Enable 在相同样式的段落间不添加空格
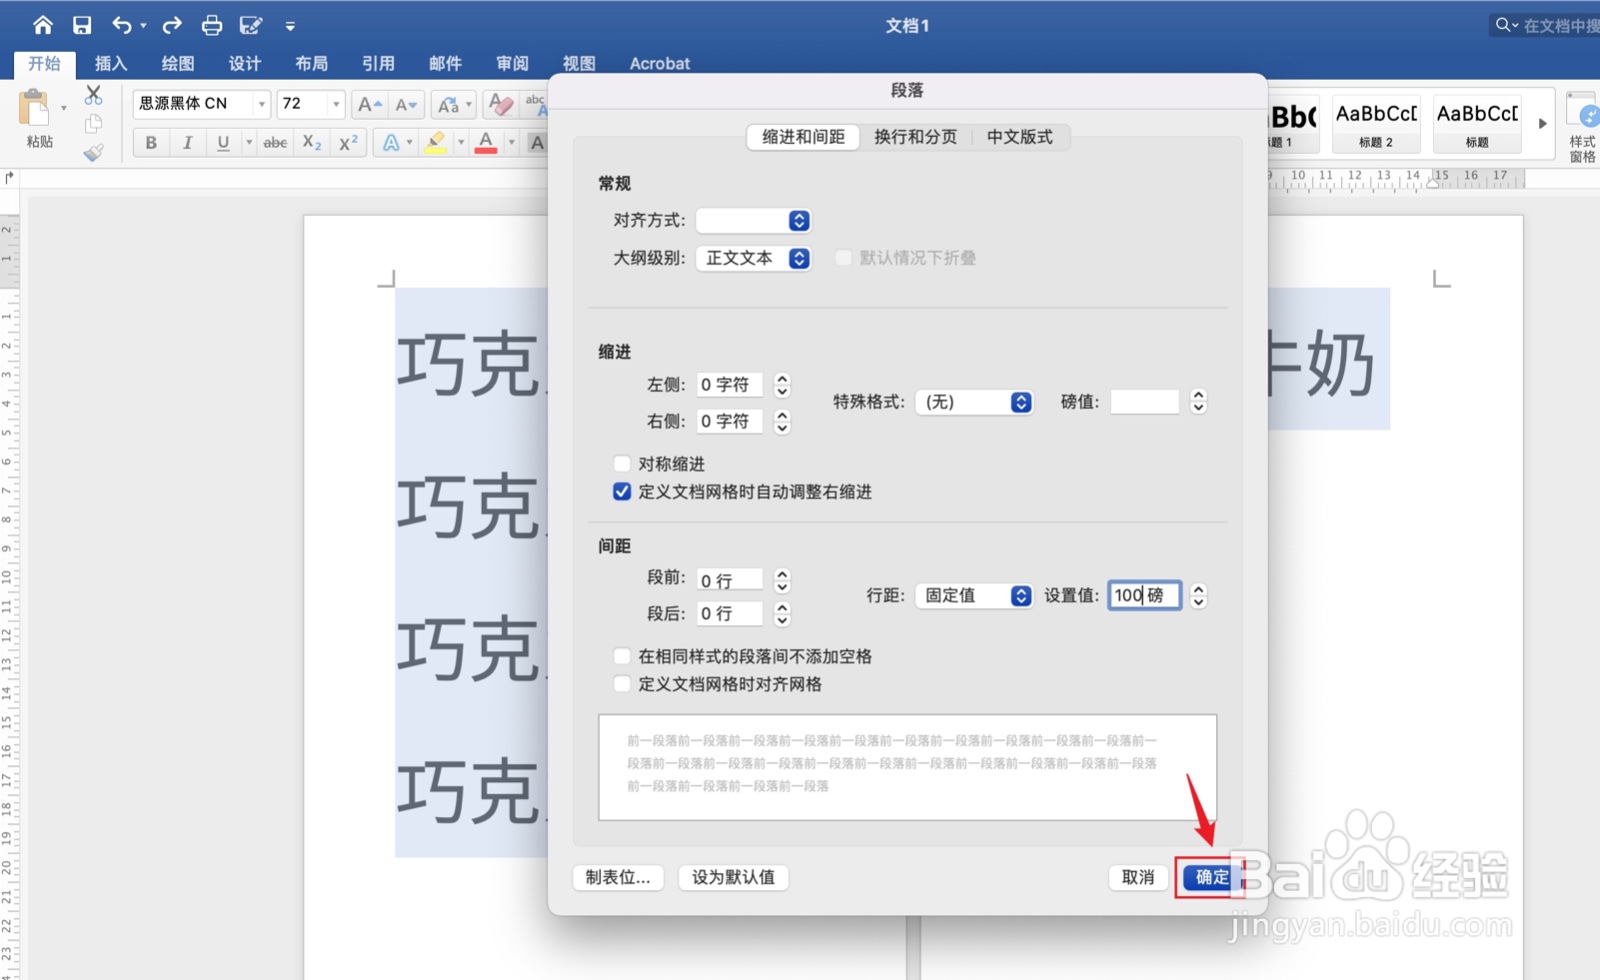The height and width of the screenshot is (980, 1600). point(622,656)
